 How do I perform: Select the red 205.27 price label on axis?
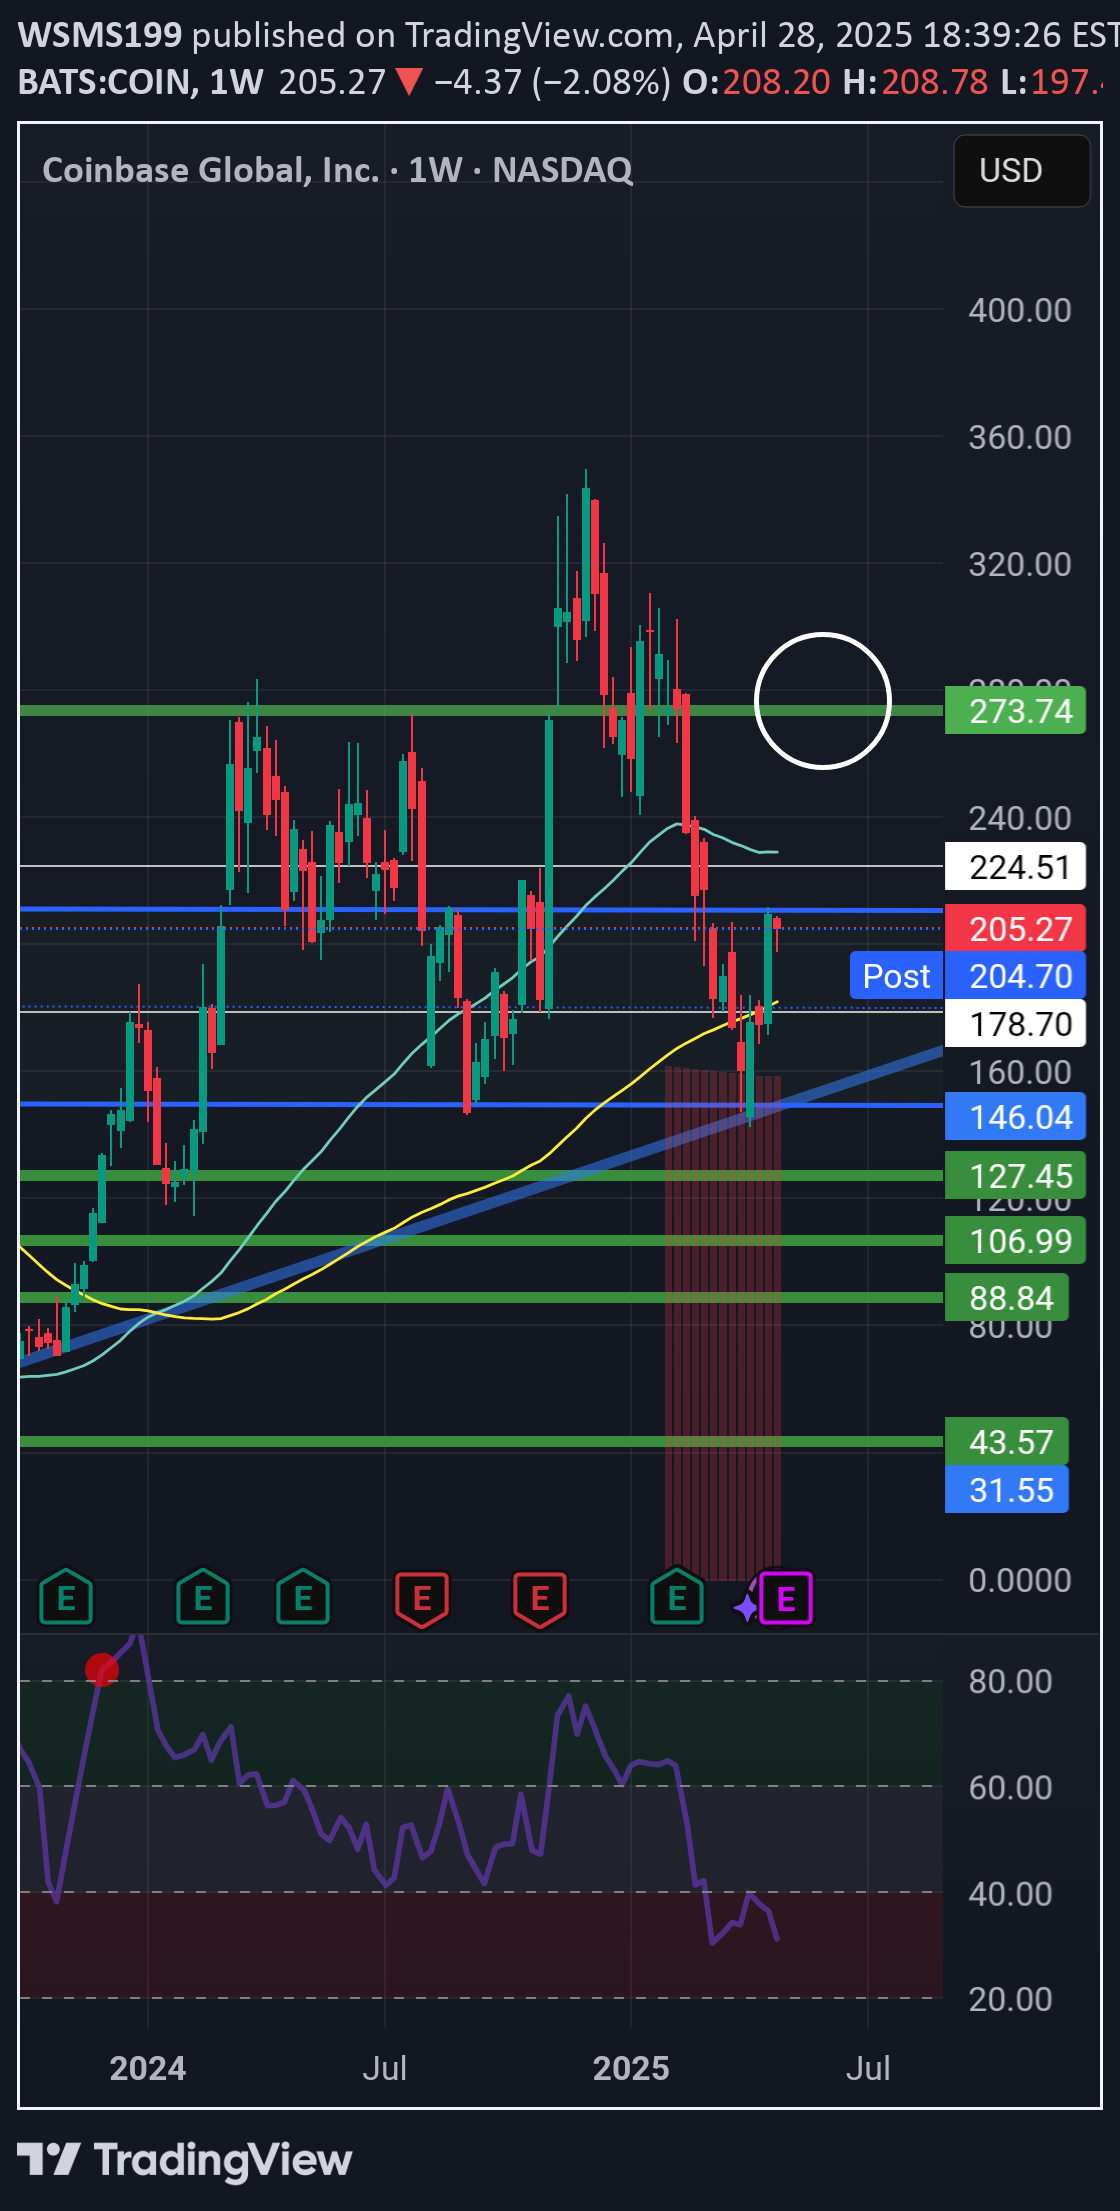coord(1015,929)
